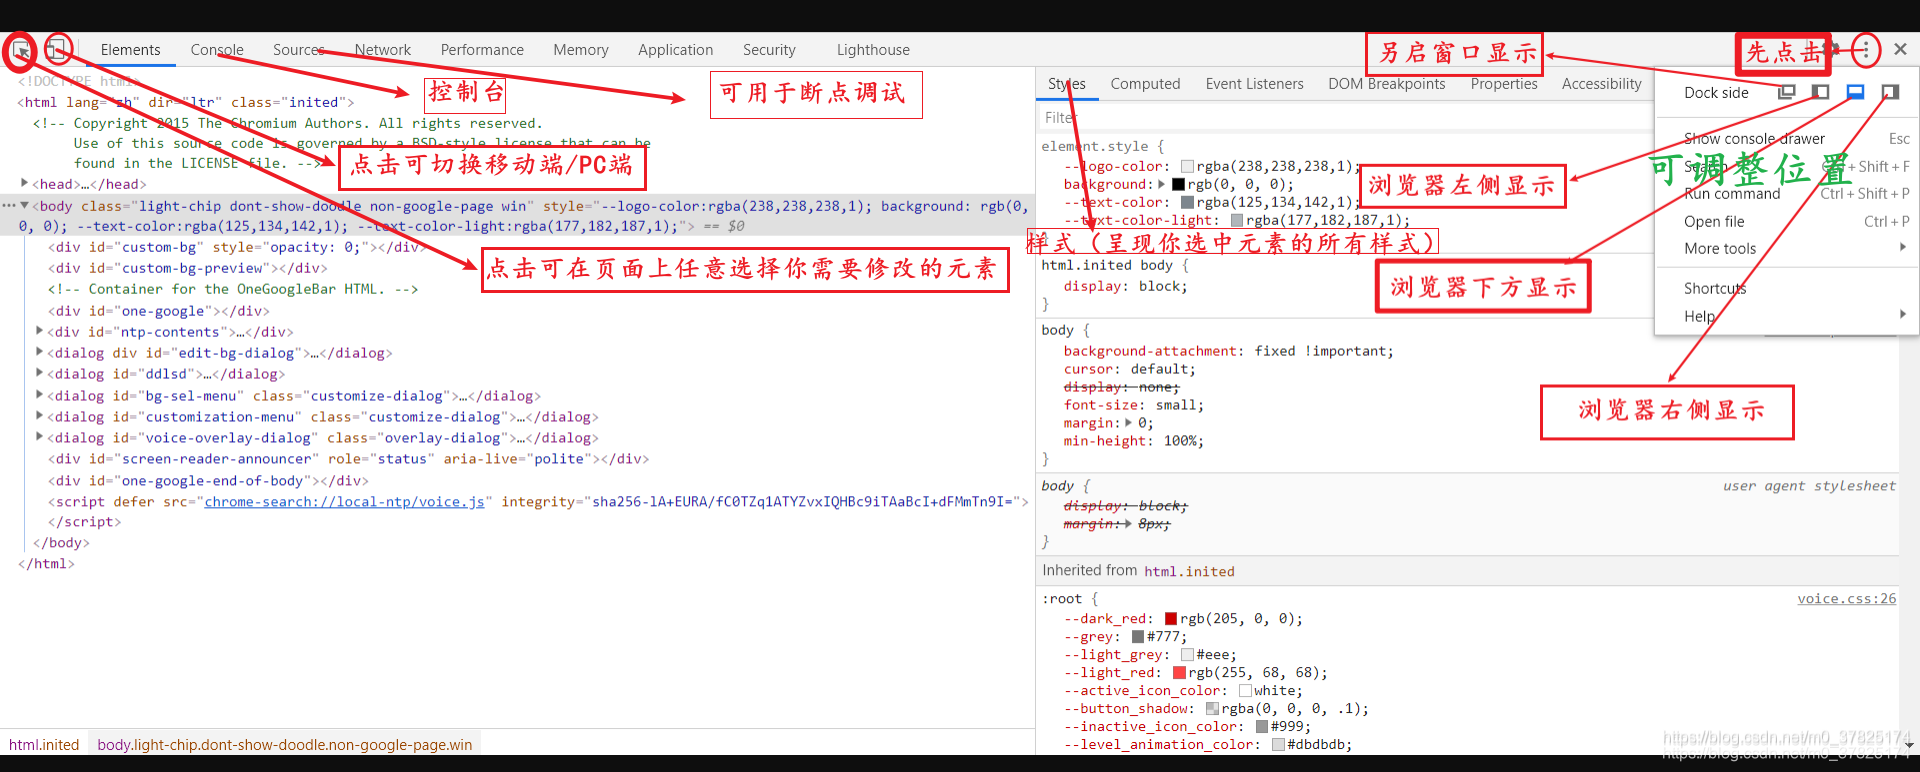Screen dimensions: 1920x772
Task: Close the DevTools panel
Action: tap(1900, 49)
